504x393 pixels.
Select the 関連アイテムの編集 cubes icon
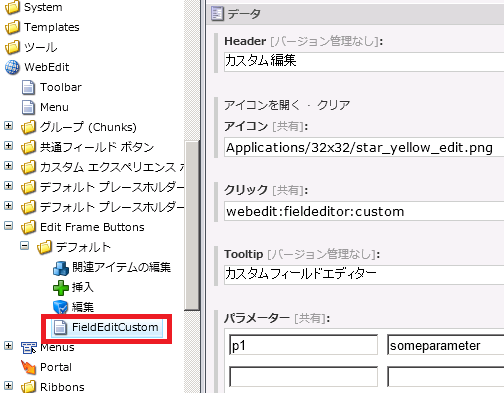pyautogui.click(x=61, y=268)
